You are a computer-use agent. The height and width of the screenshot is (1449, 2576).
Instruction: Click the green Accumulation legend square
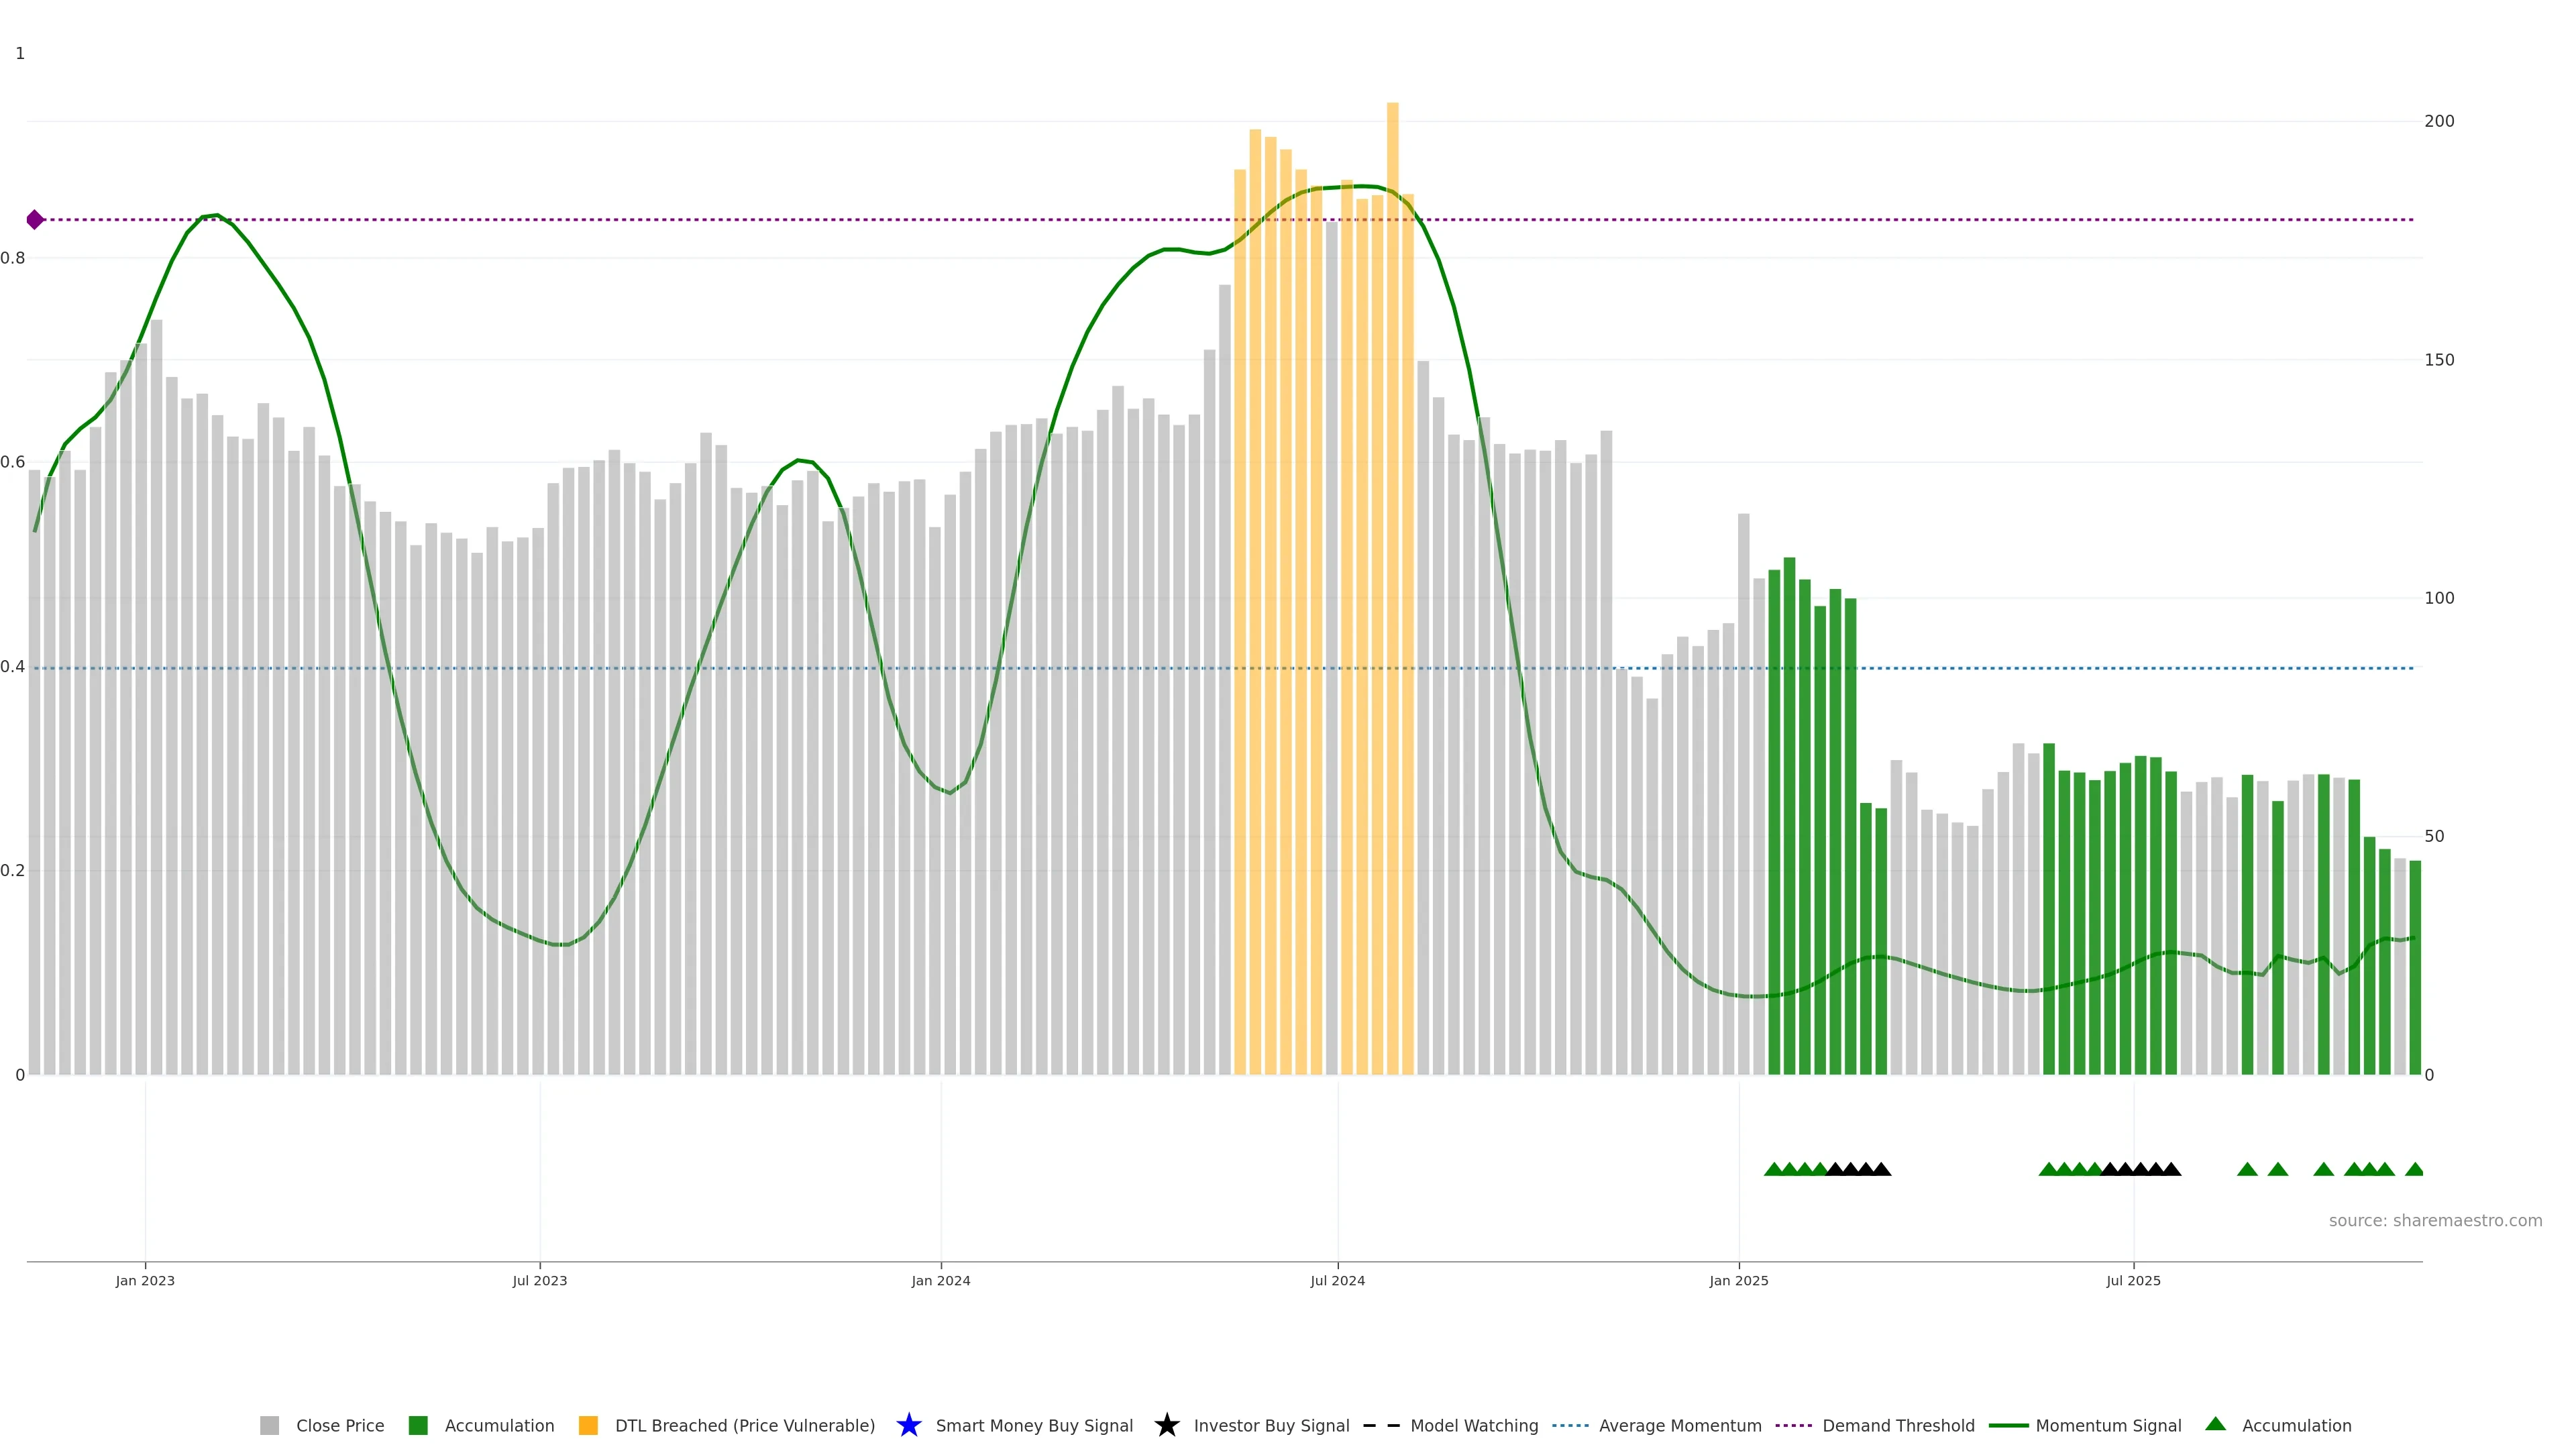tap(418, 1425)
